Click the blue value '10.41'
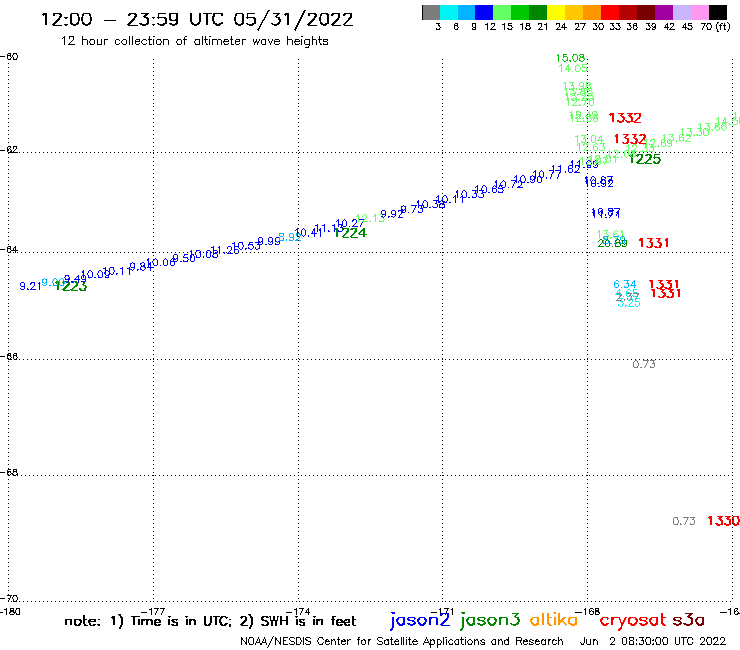Screen dimensions: 740x650 309,232
